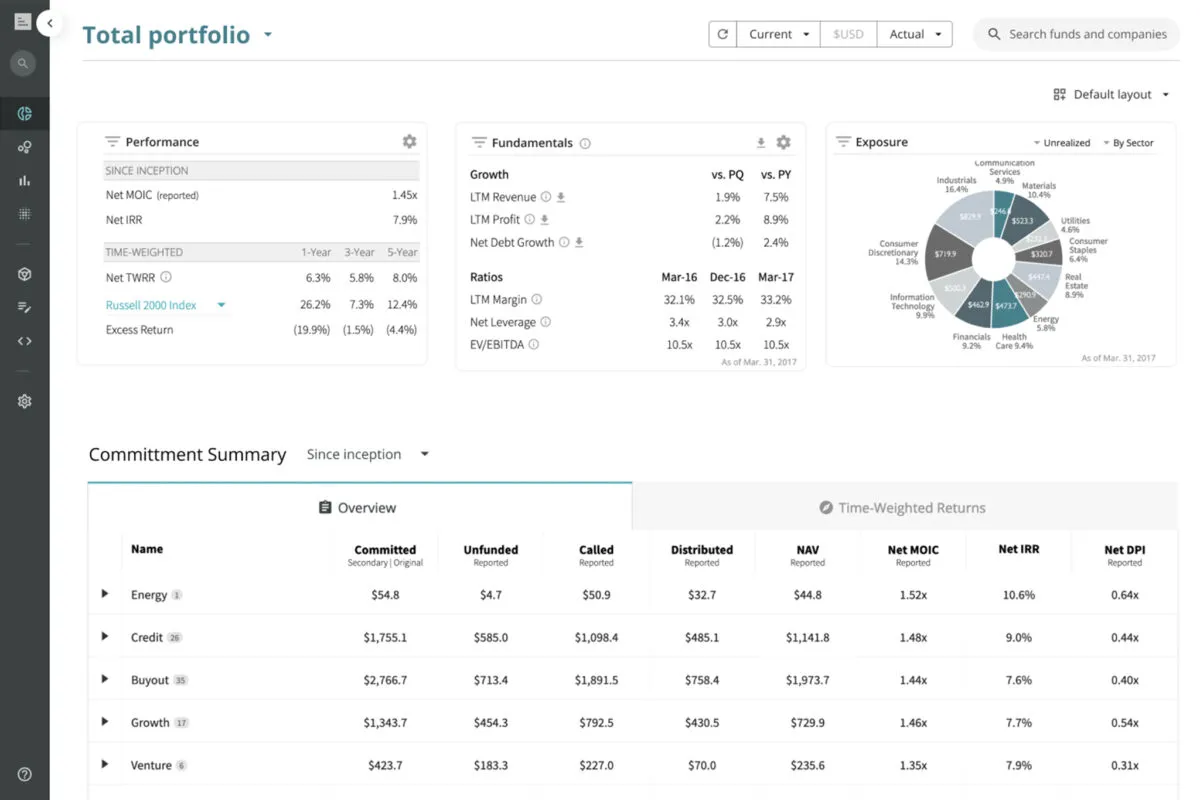Viewport: 1200px width, 800px height.
Task: Download Fundamentals data via the download icon
Action: (760, 142)
